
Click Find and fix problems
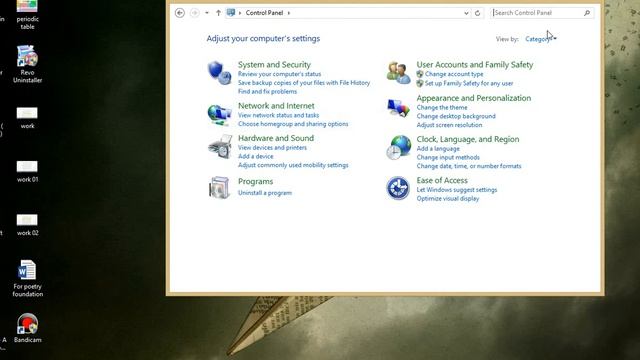(x=267, y=91)
